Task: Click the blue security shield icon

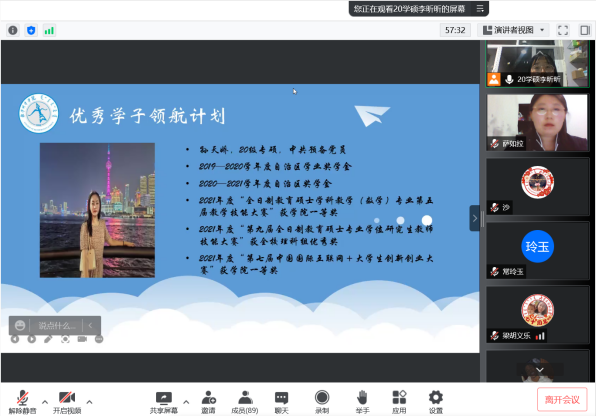Action: 31,30
